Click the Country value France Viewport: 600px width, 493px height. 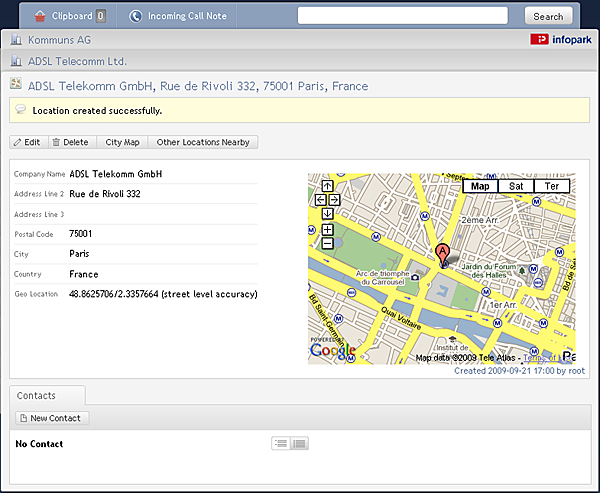click(84, 274)
